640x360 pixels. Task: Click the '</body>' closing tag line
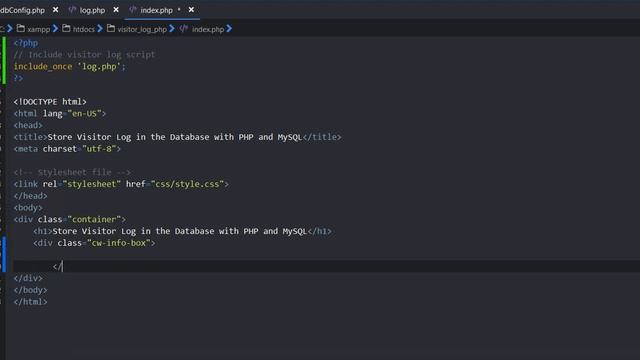(x=31, y=290)
